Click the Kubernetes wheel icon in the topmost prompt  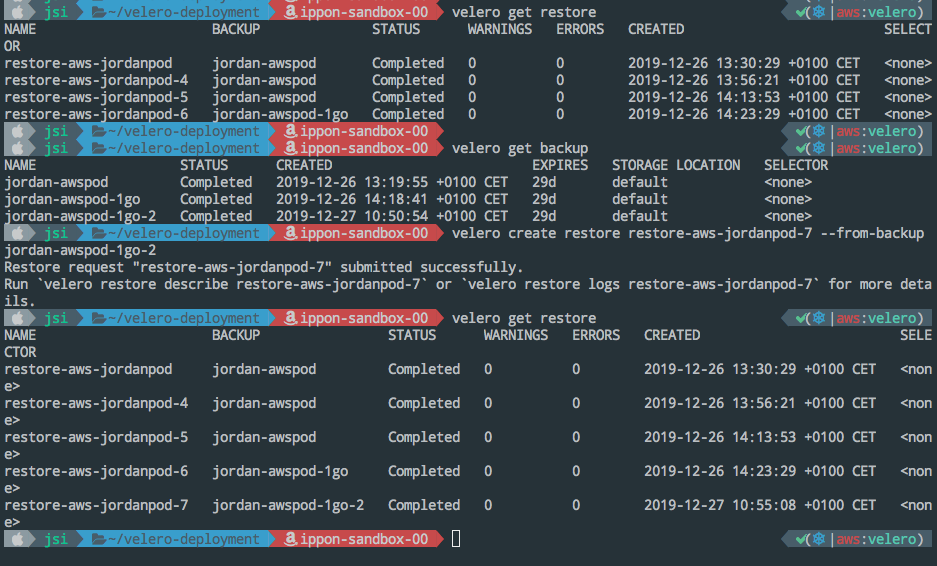(819, 13)
